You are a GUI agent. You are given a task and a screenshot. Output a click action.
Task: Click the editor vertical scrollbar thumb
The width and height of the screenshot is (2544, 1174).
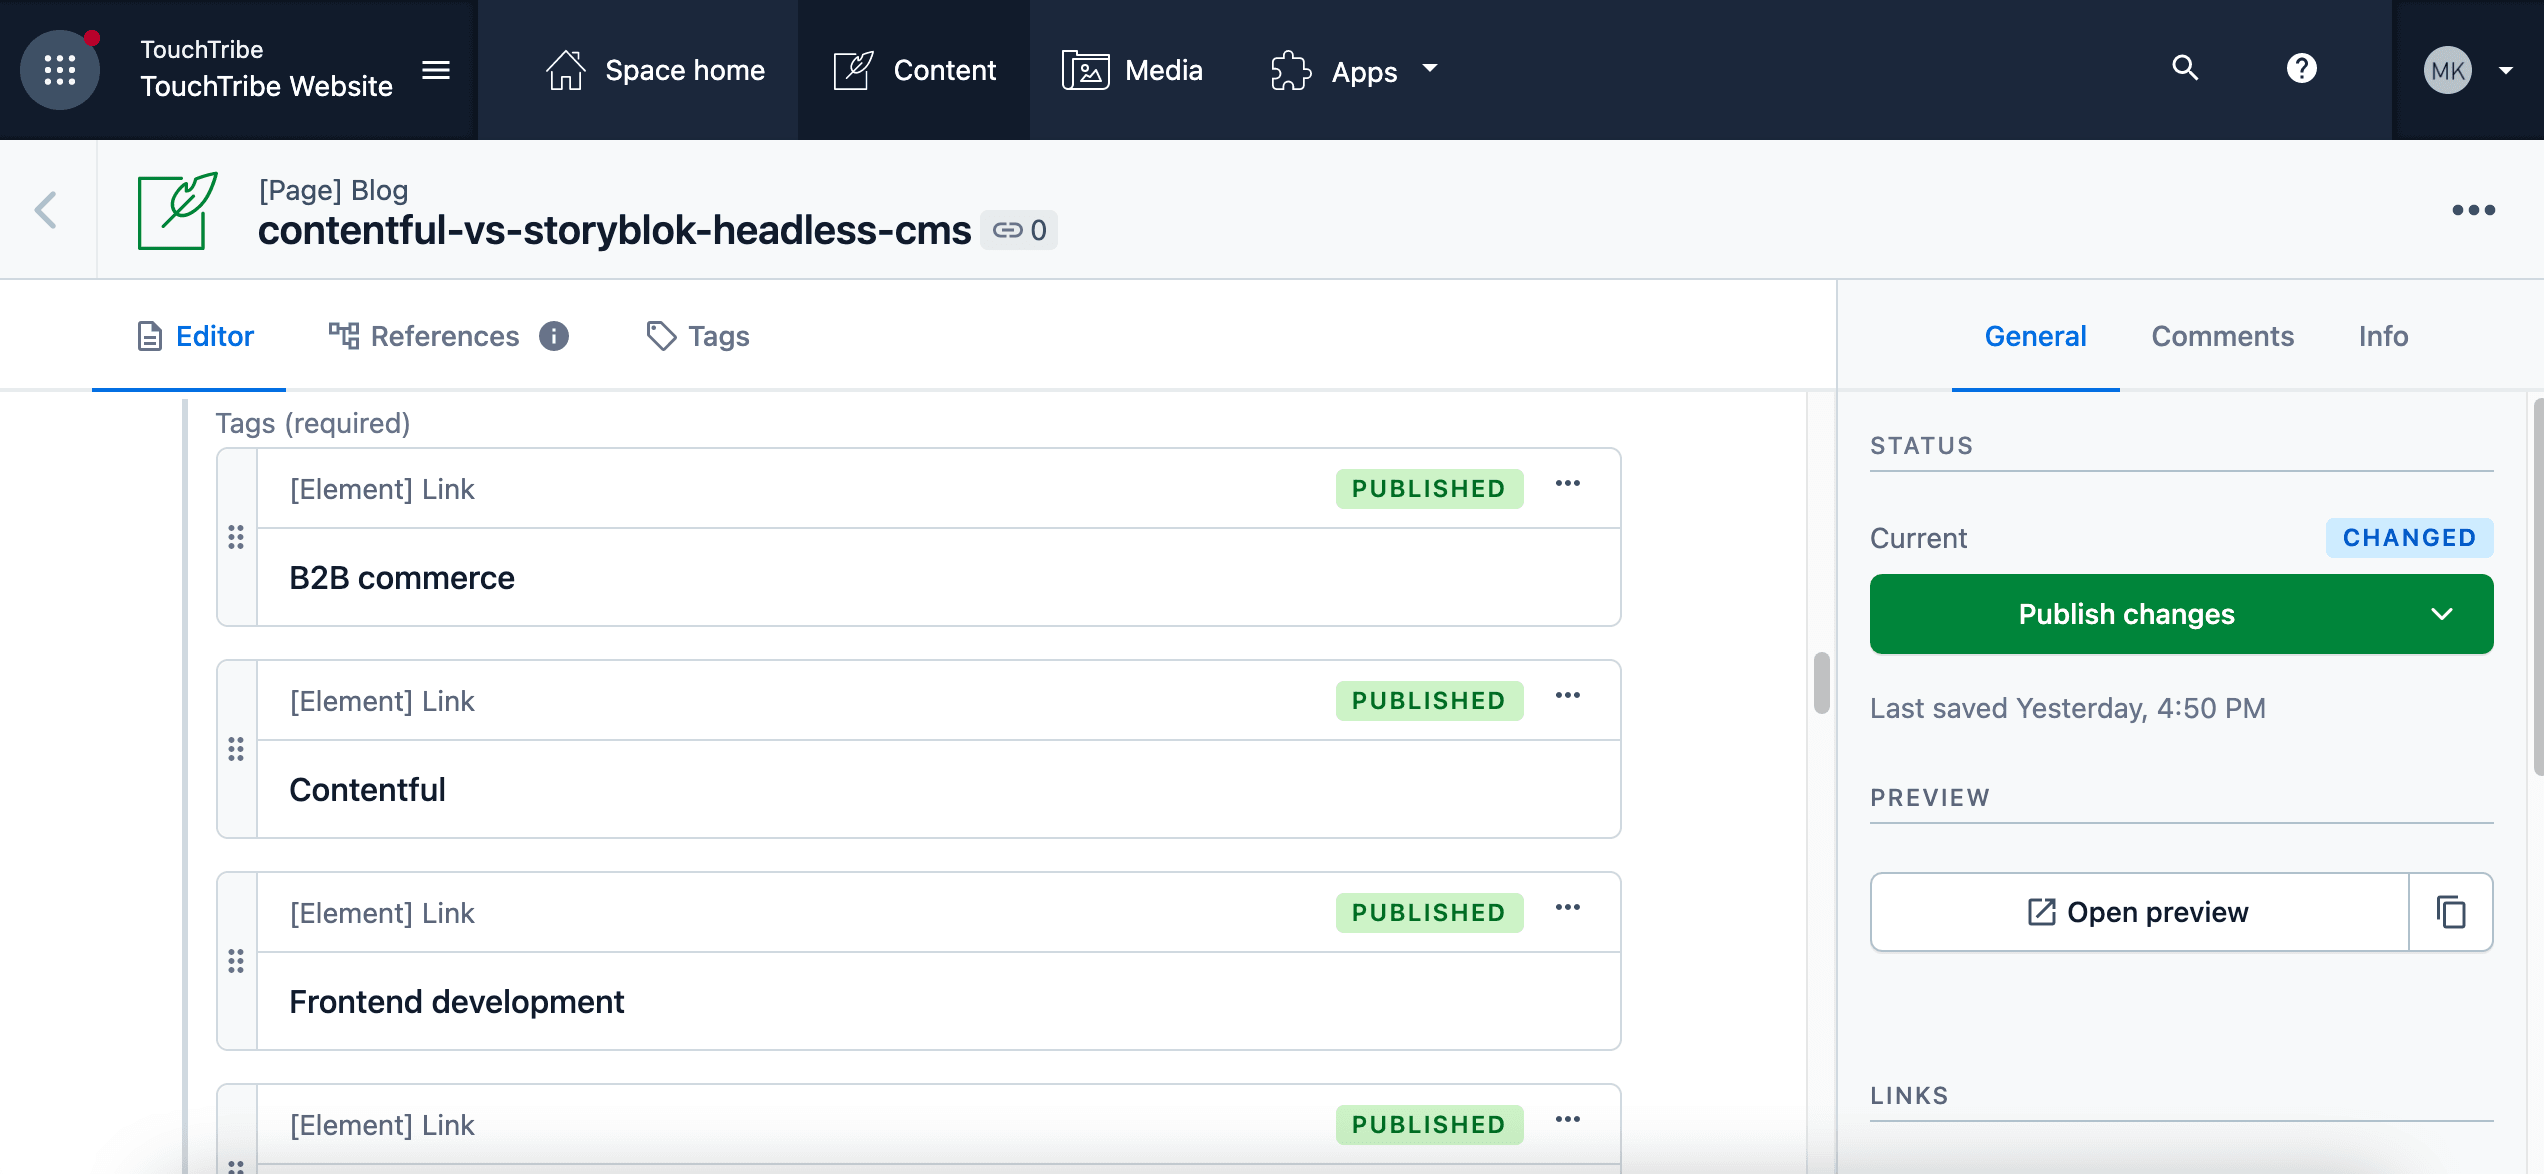coord(1822,683)
